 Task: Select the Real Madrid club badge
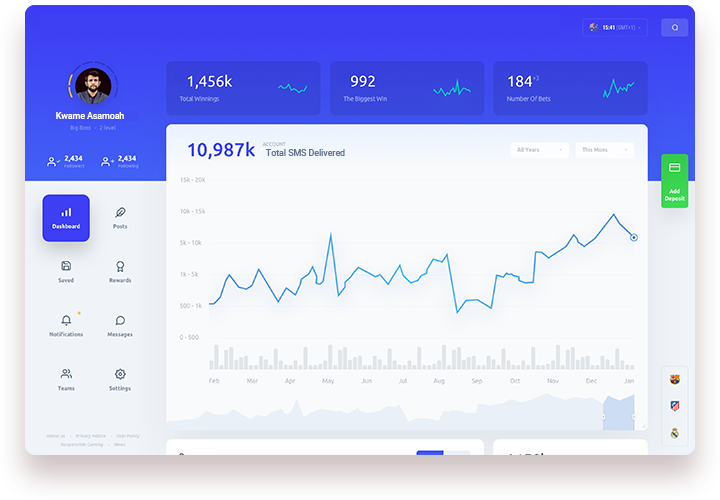click(675, 433)
